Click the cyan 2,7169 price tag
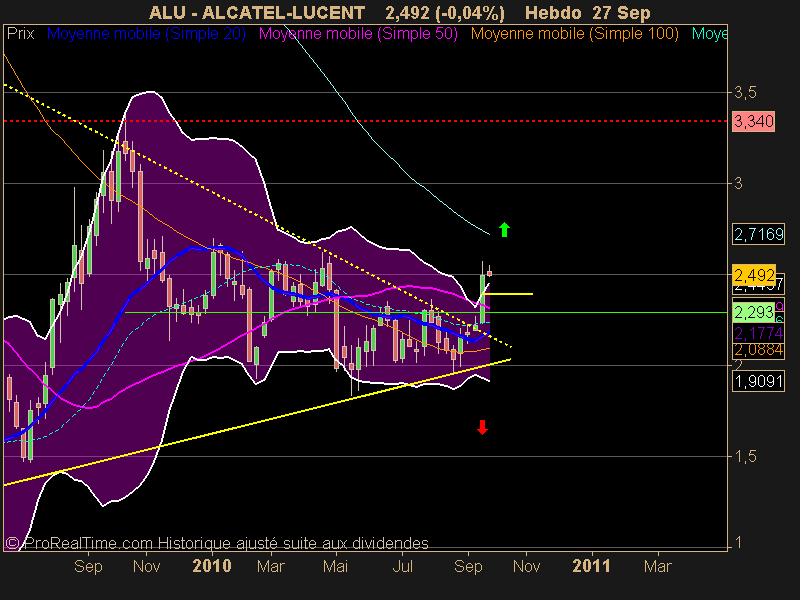 tap(759, 234)
